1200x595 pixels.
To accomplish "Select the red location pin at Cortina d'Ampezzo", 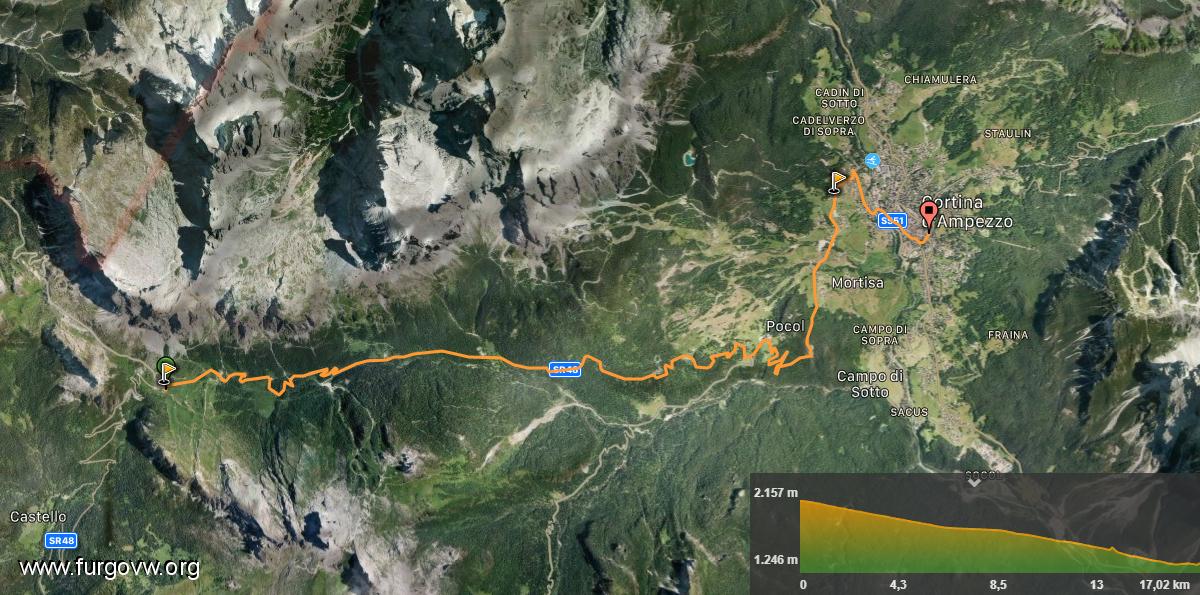I will coord(928,216).
